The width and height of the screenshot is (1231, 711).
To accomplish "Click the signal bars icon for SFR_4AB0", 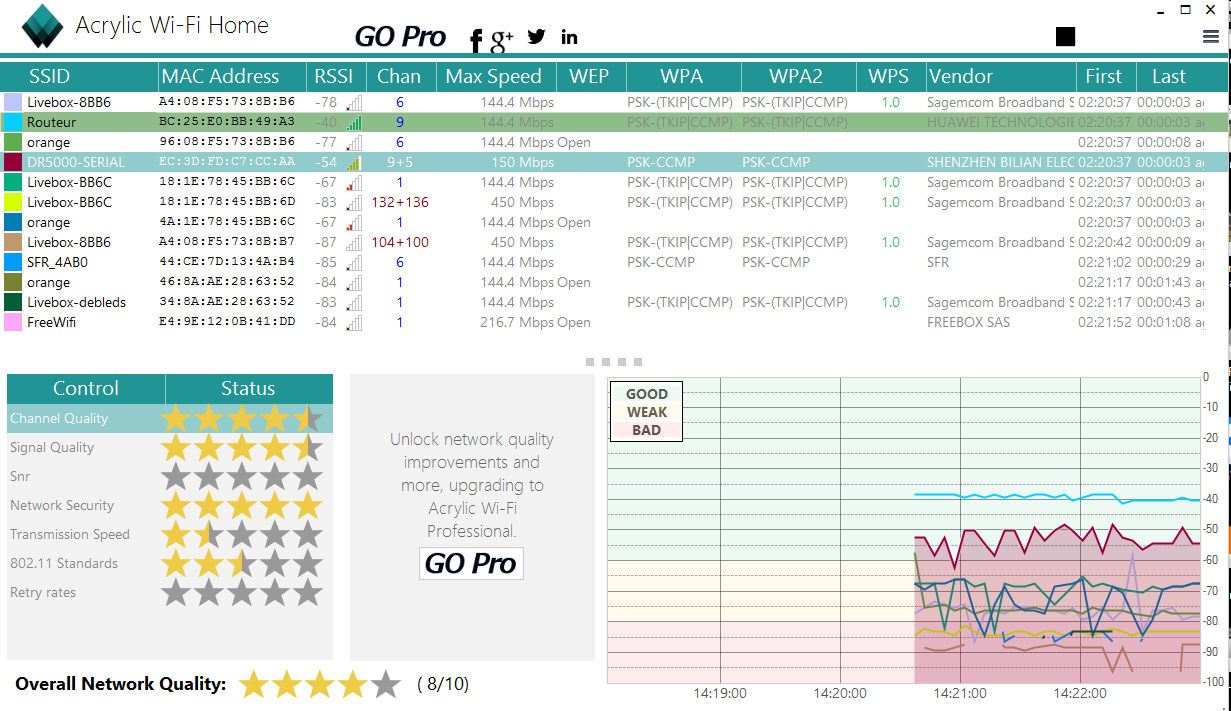I will (x=354, y=263).
